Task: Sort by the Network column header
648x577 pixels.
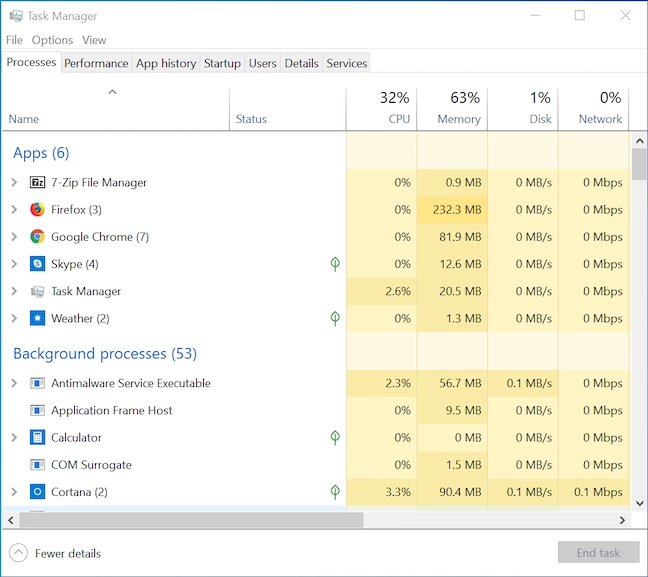Action: coord(593,109)
